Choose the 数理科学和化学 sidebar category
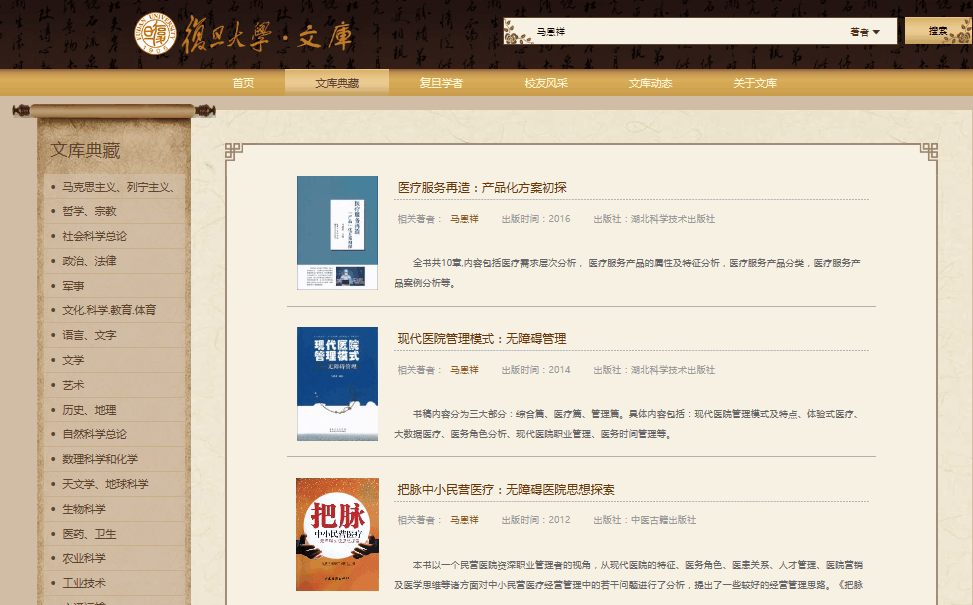The image size is (973, 605). (x=100, y=459)
